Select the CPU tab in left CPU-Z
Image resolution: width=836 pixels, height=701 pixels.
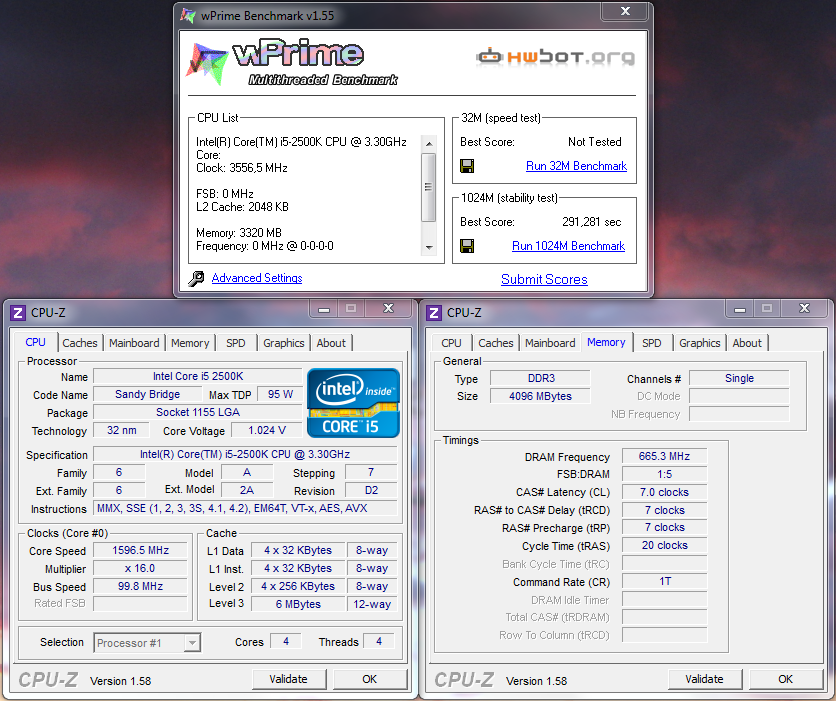click(x=36, y=342)
